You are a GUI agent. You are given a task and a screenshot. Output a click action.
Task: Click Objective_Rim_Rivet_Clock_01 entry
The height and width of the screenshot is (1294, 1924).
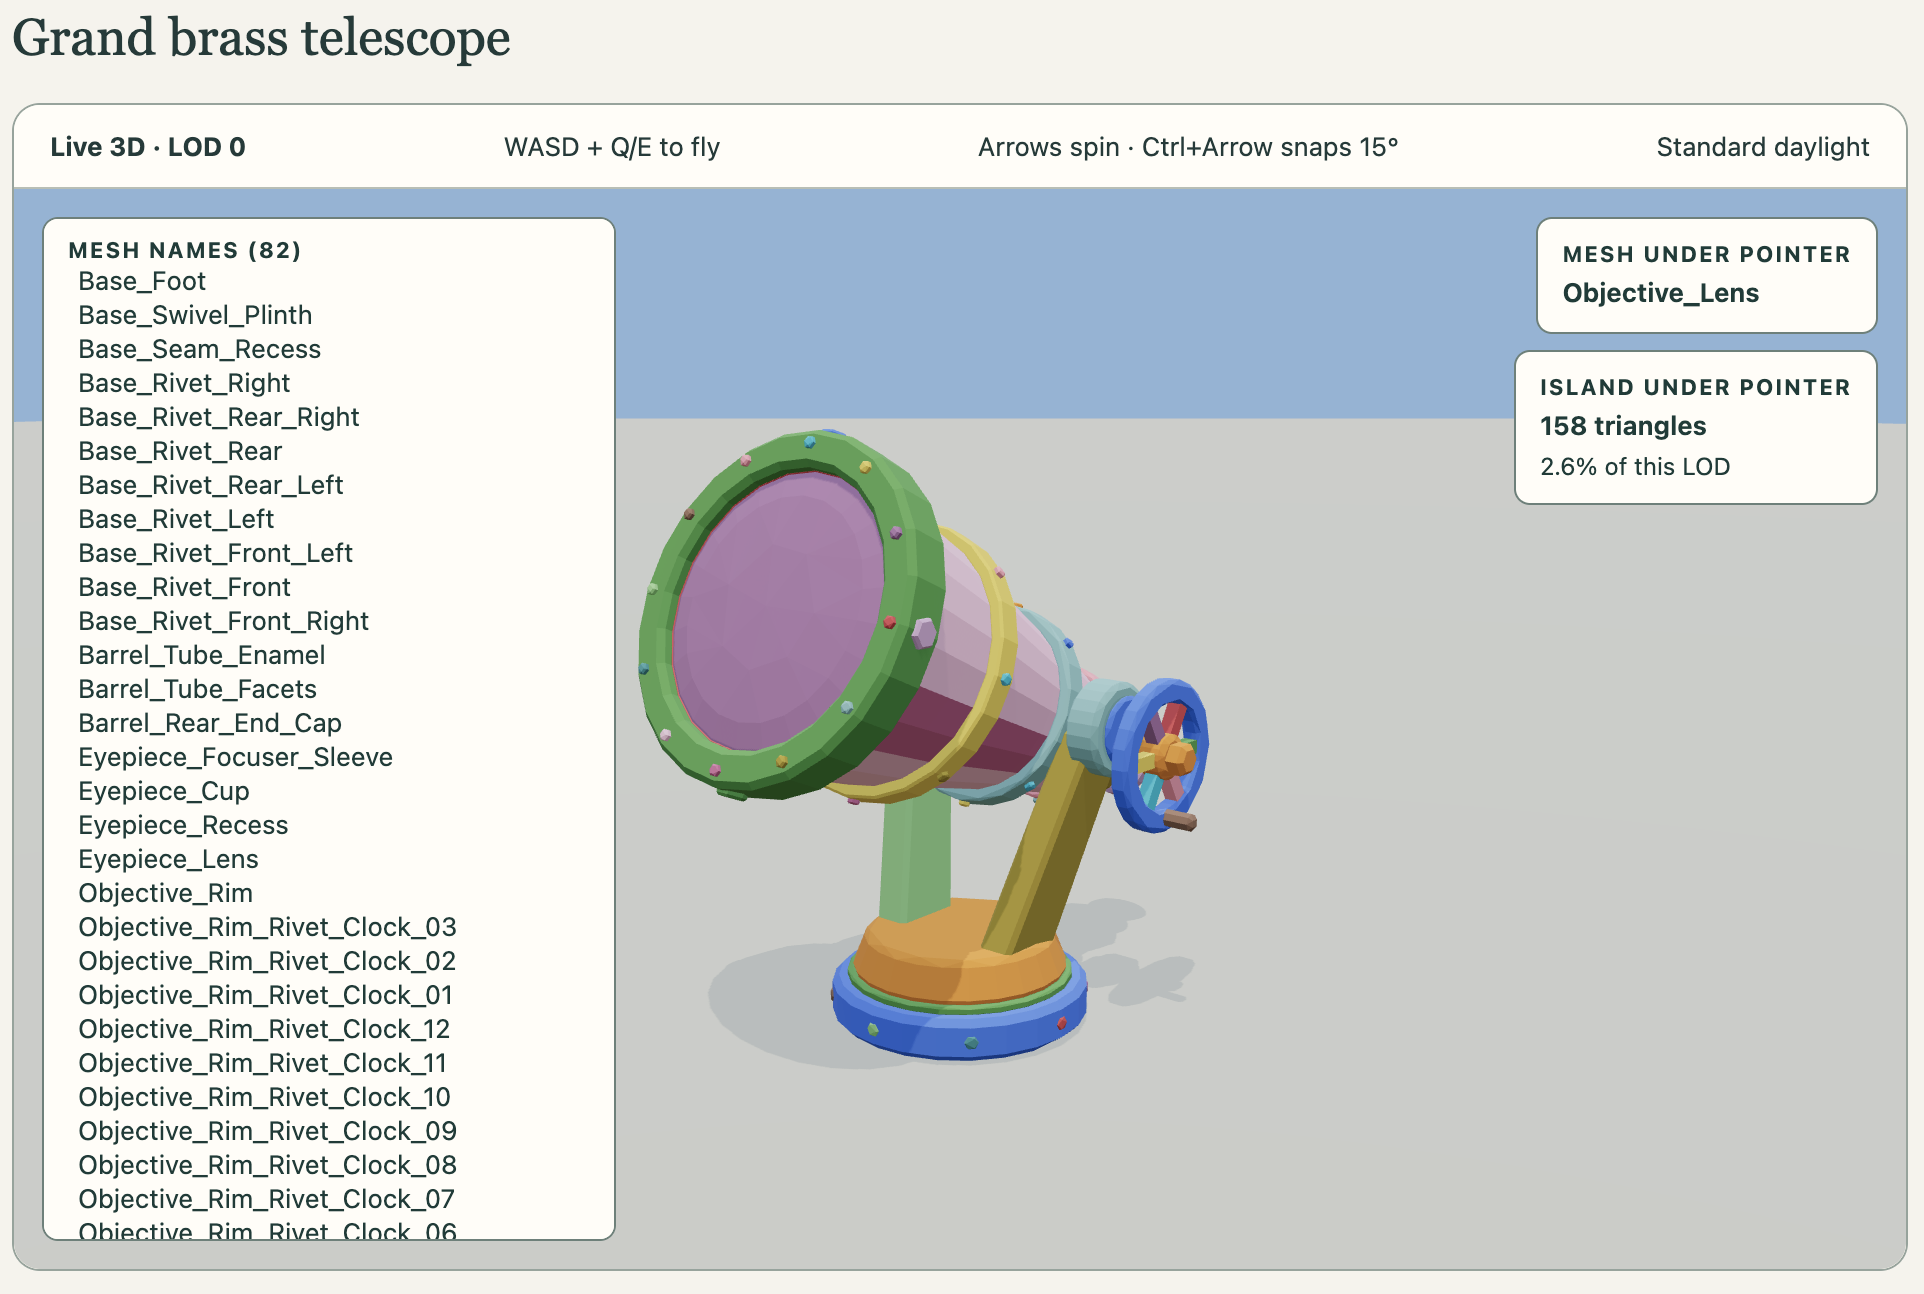coord(265,995)
